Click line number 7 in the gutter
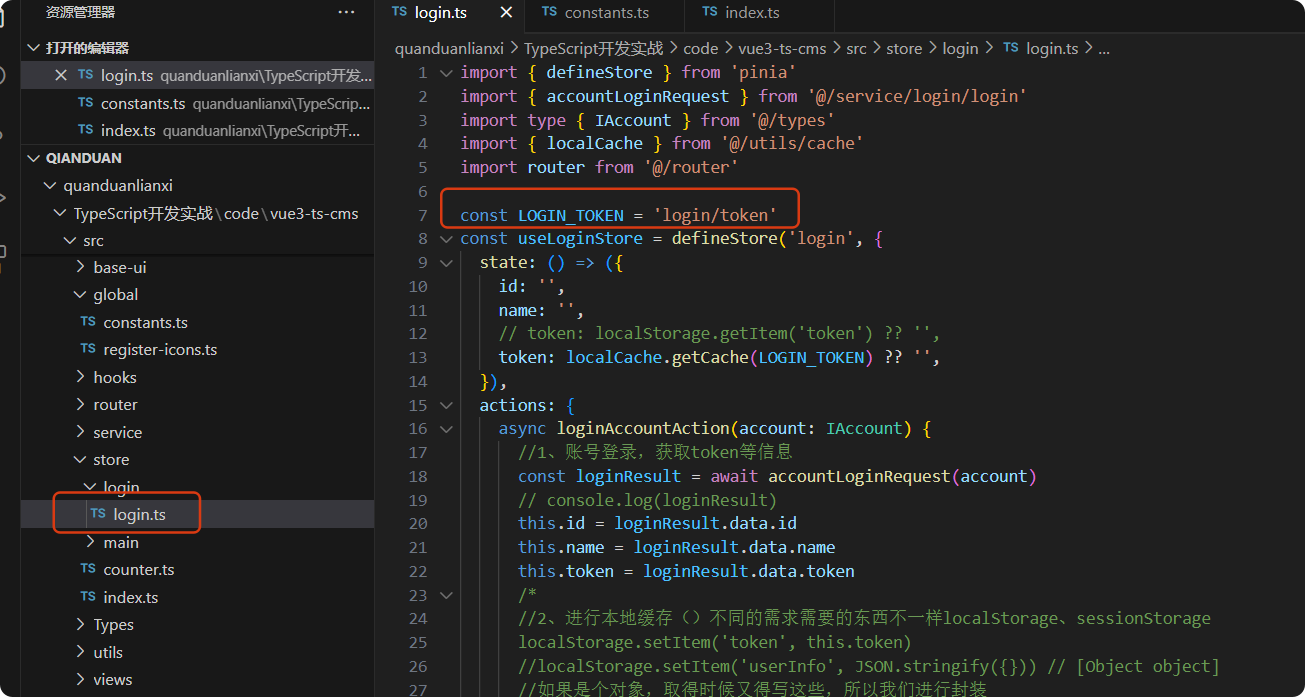1305x697 pixels. tap(423, 215)
